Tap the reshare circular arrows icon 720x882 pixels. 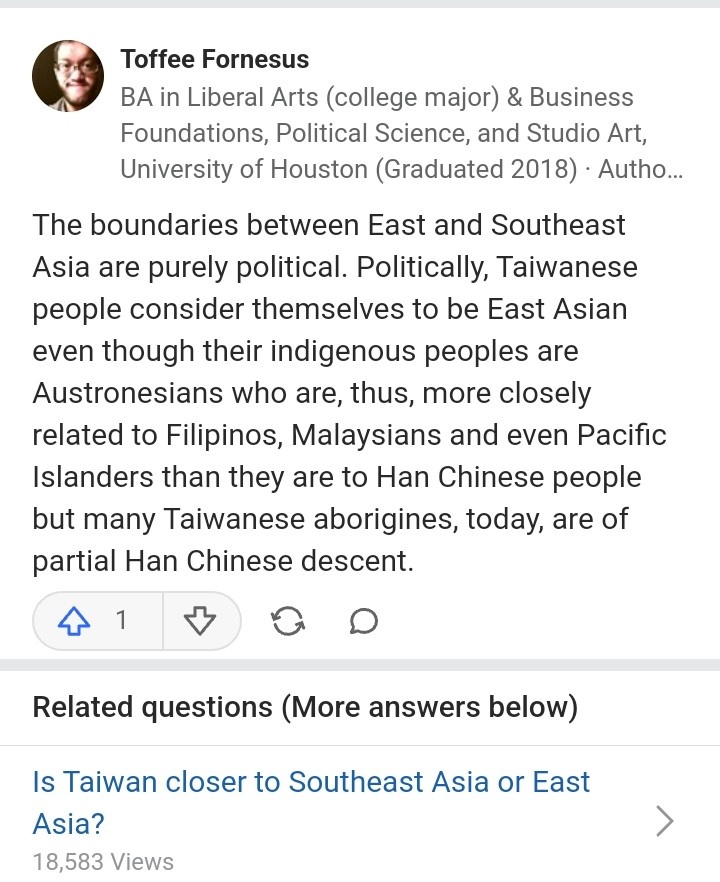click(289, 621)
